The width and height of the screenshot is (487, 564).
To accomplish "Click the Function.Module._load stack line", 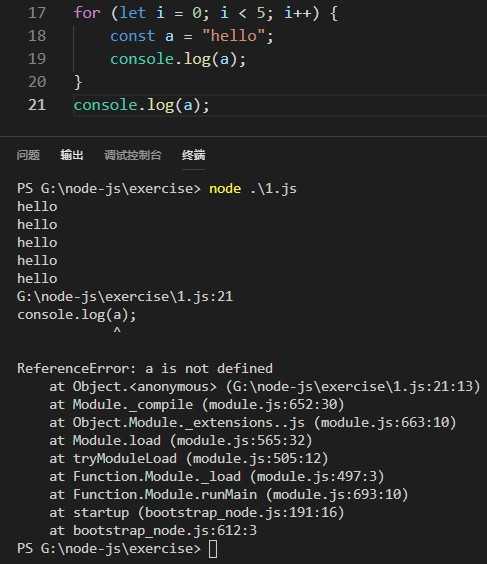I will (x=217, y=477).
